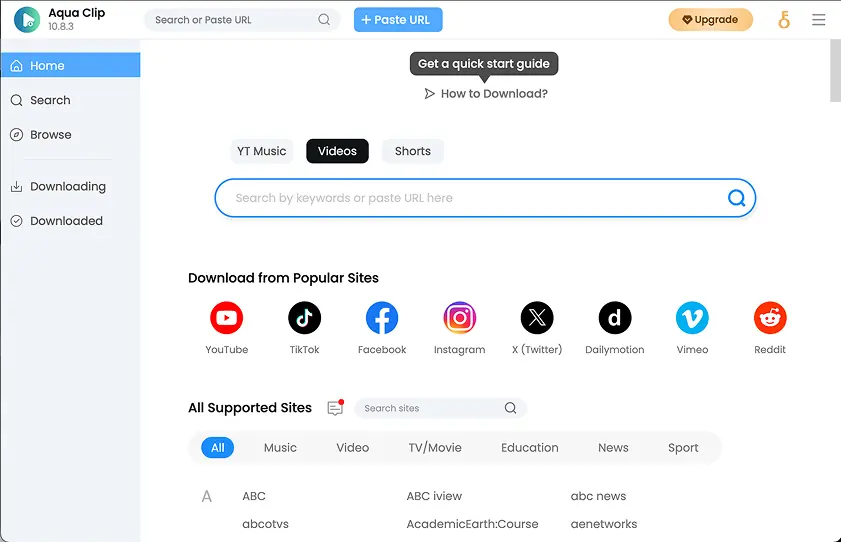Open the ABC iview site entry
Screen dimensions: 841x542
(434, 496)
